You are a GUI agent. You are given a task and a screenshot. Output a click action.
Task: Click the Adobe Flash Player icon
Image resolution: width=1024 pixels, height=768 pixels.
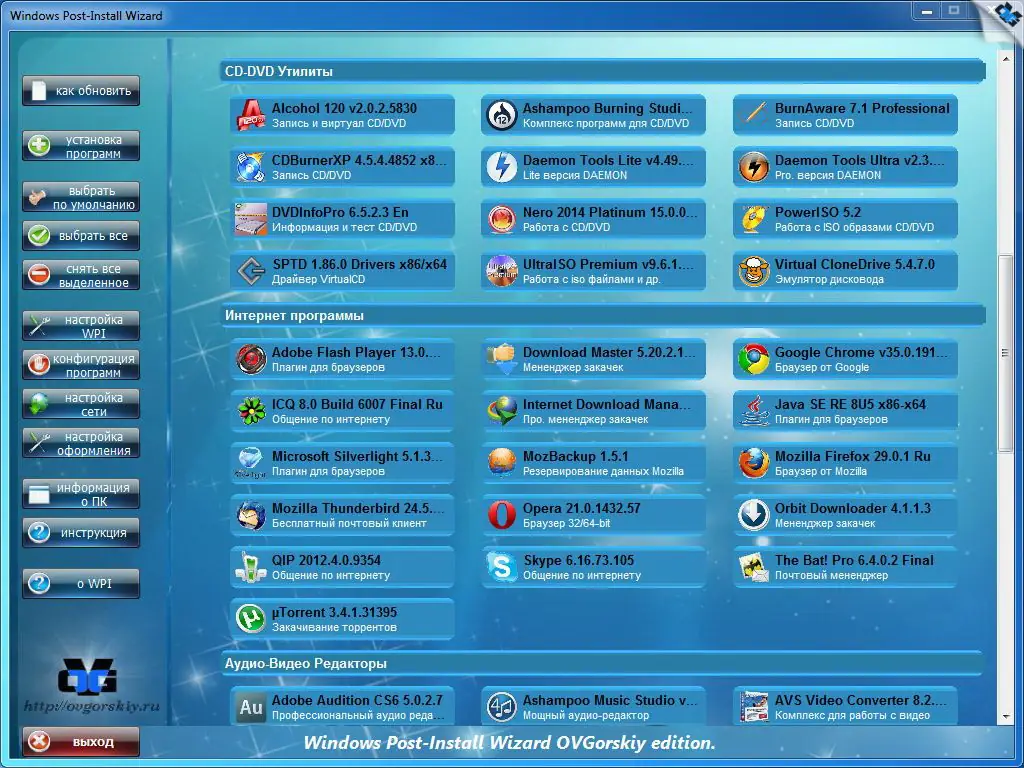pyautogui.click(x=251, y=359)
